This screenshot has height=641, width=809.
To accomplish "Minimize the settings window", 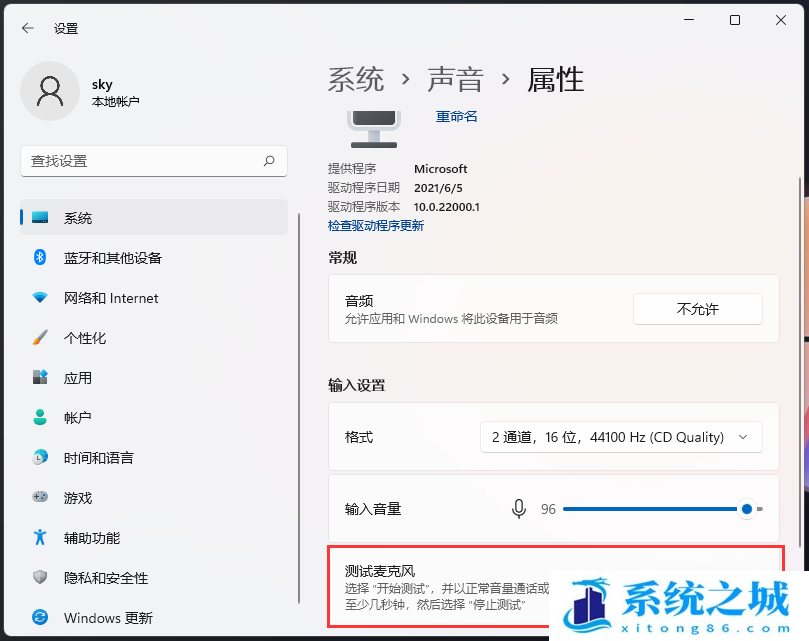I will pos(689,20).
